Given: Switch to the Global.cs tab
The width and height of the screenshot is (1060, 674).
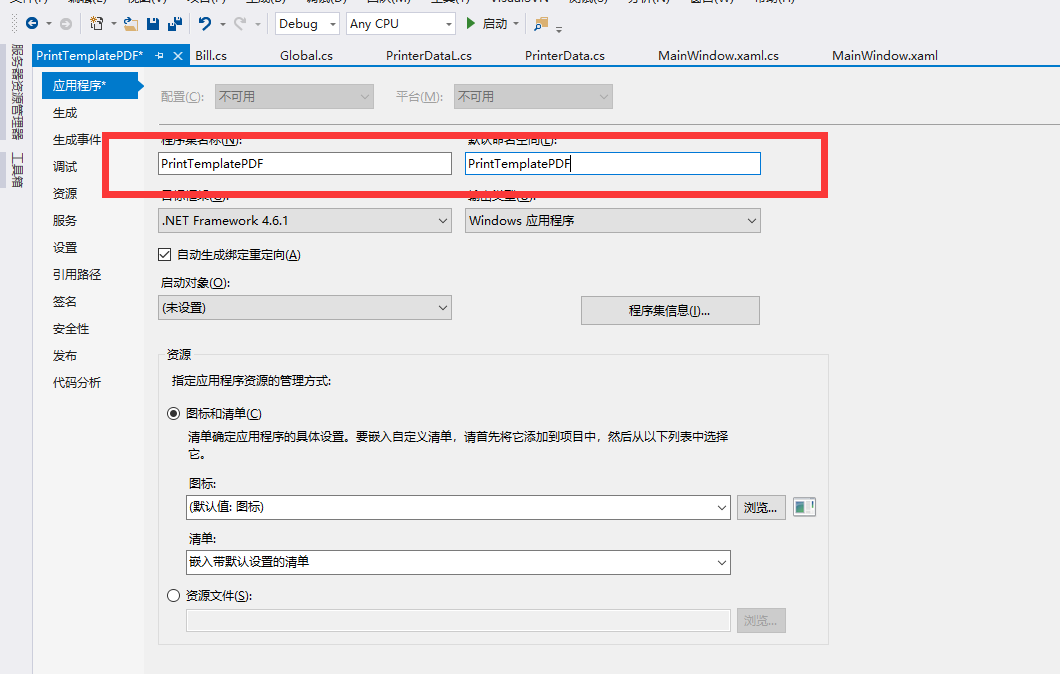Looking at the screenshot, I should click(x=306, y=55).
